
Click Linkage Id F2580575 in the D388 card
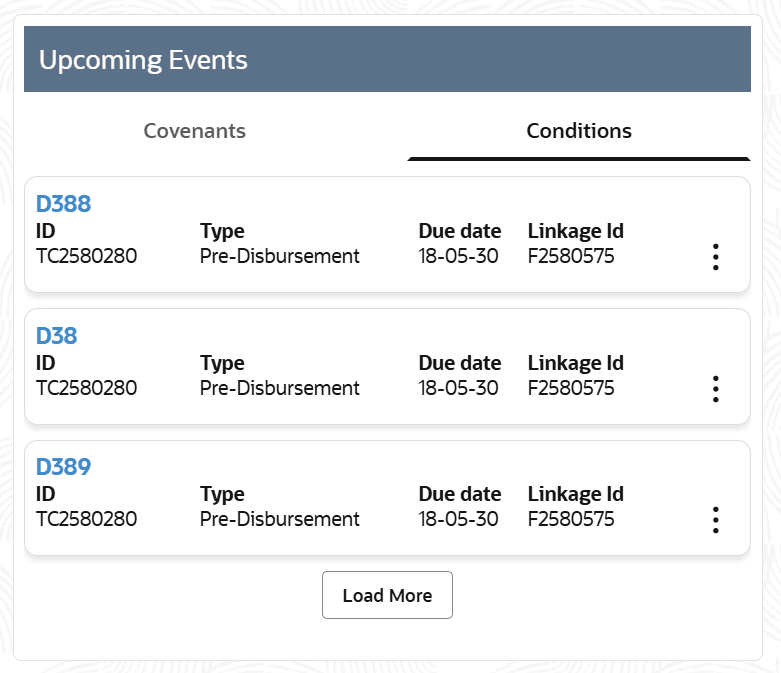click(x=571, y=257)
